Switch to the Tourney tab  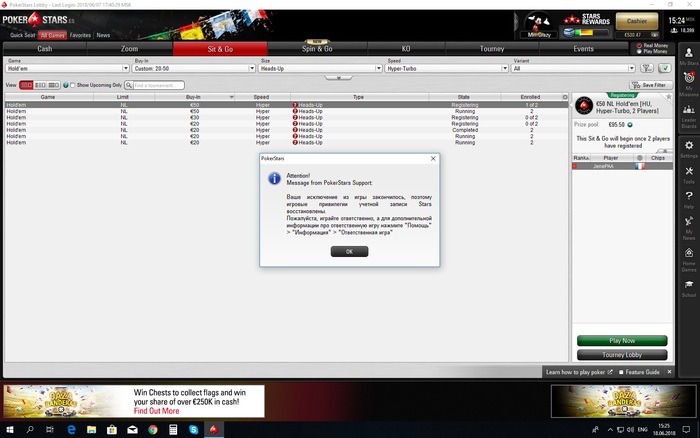(x=492, y=49)
